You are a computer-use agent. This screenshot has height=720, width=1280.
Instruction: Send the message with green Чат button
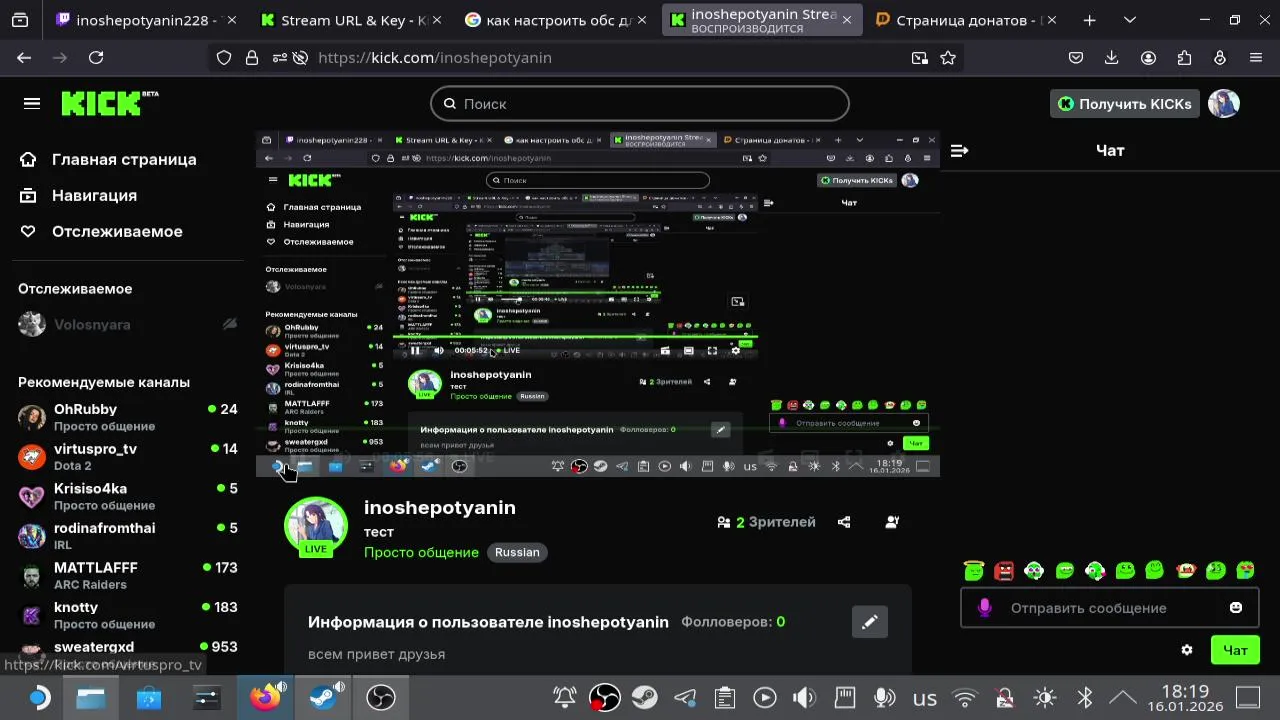tap(1235, 650)
